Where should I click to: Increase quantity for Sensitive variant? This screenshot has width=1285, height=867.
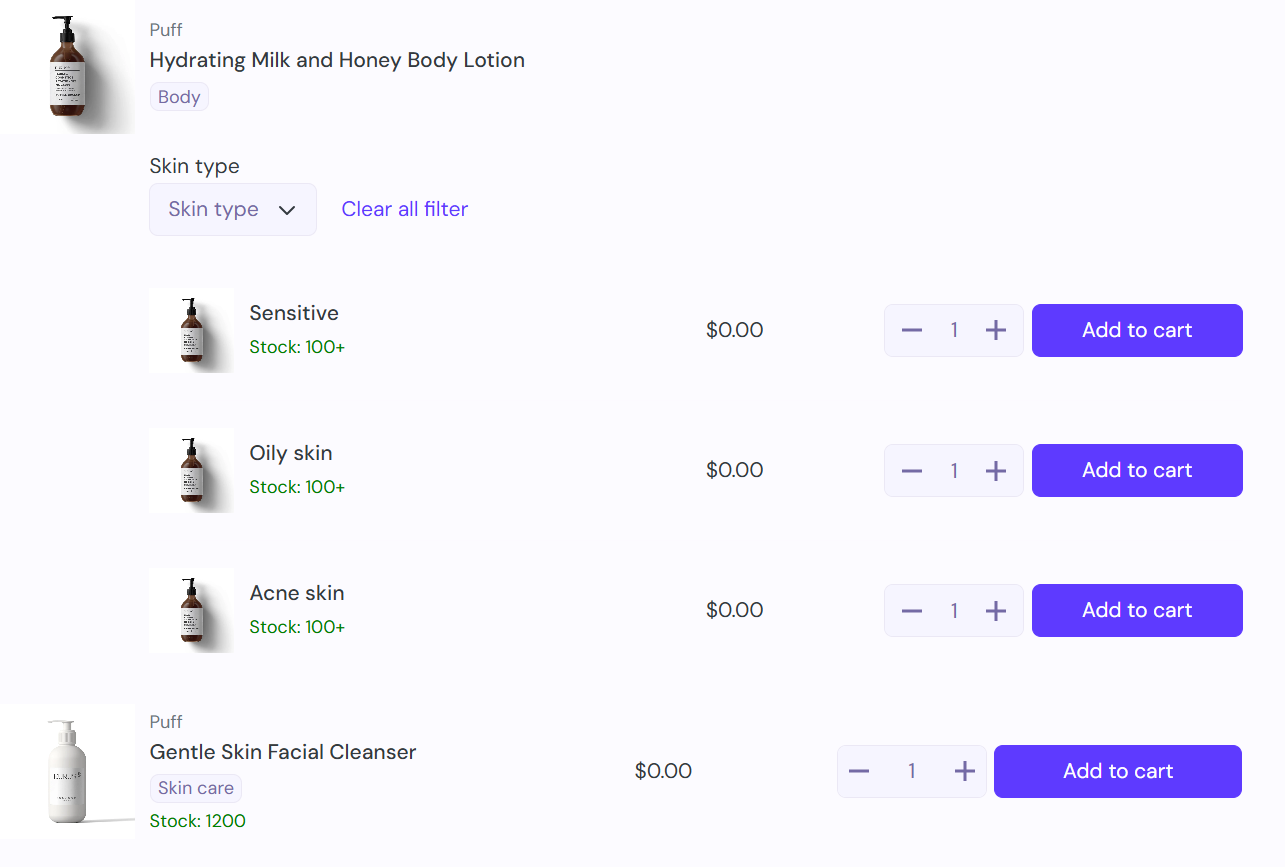(x=996, y=330)
